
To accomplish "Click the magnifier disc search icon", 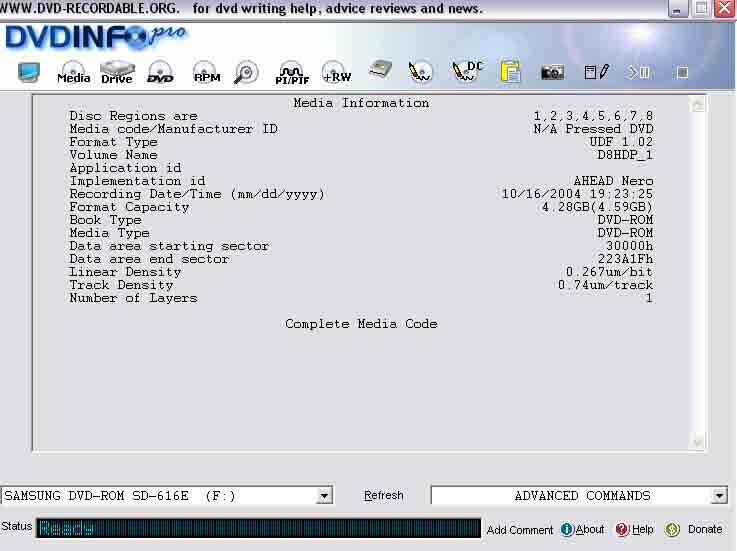I will coord(246,73).
